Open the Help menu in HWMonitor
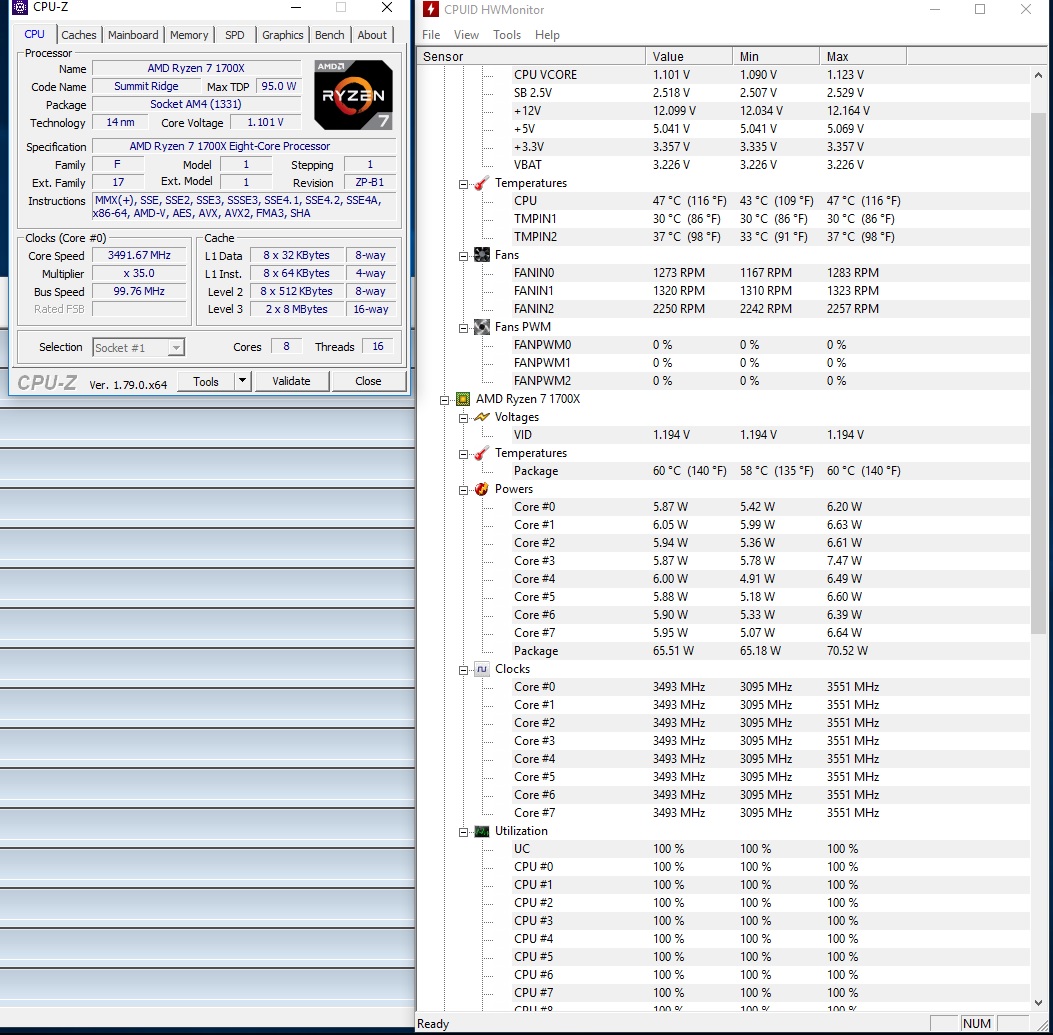 click(547, 35)
